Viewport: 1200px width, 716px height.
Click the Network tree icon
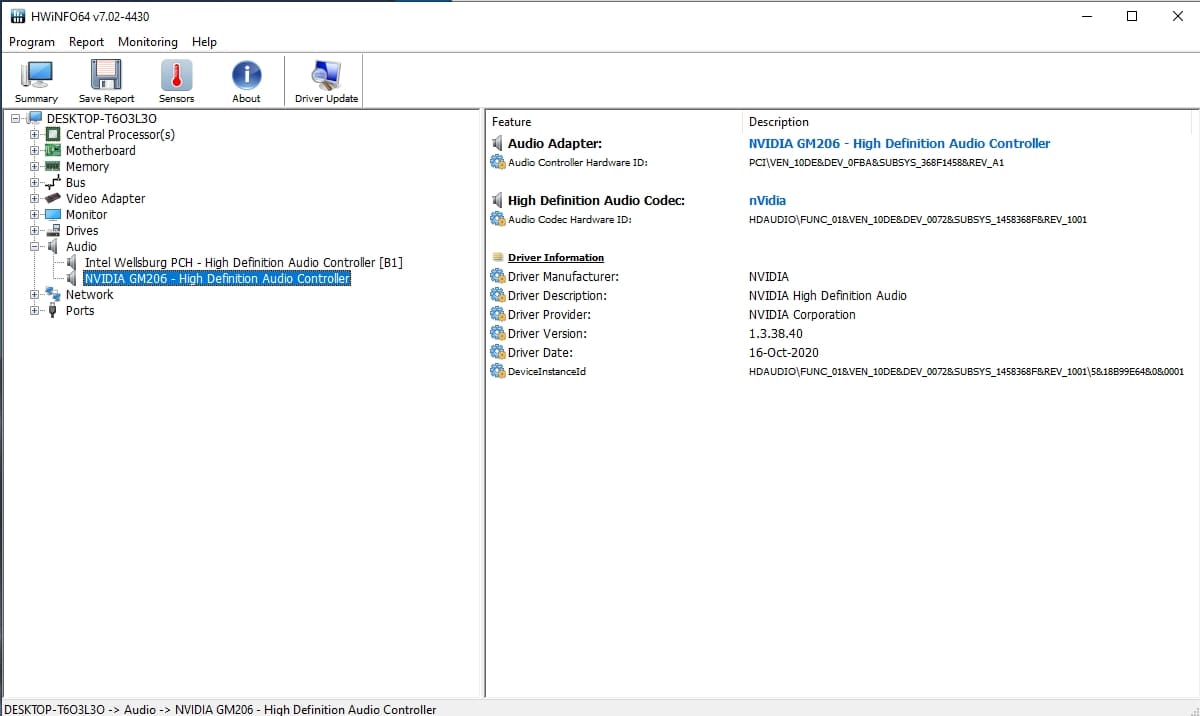click(x=54, y=294)
